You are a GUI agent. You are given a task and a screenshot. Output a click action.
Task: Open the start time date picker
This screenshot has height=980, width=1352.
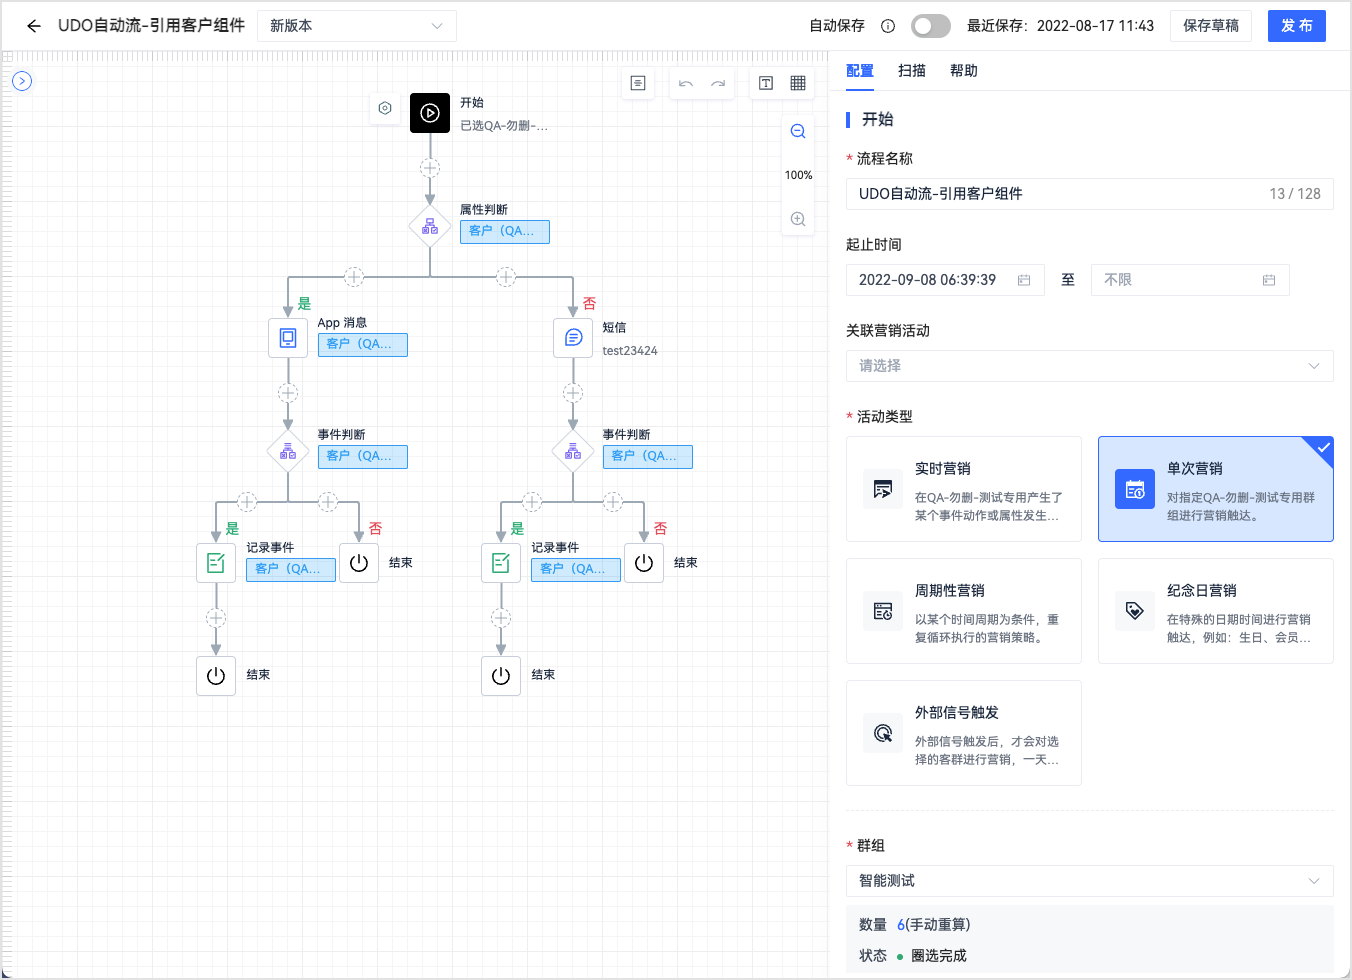[x=945, y=280]
